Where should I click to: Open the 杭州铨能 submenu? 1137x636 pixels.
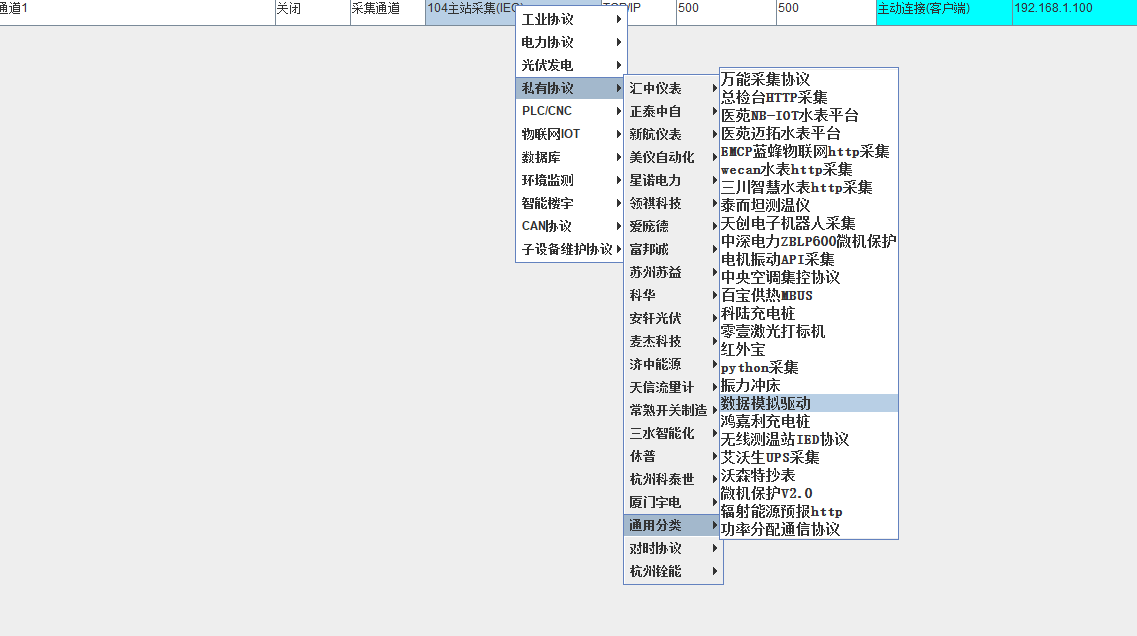(x=673, y=571)
